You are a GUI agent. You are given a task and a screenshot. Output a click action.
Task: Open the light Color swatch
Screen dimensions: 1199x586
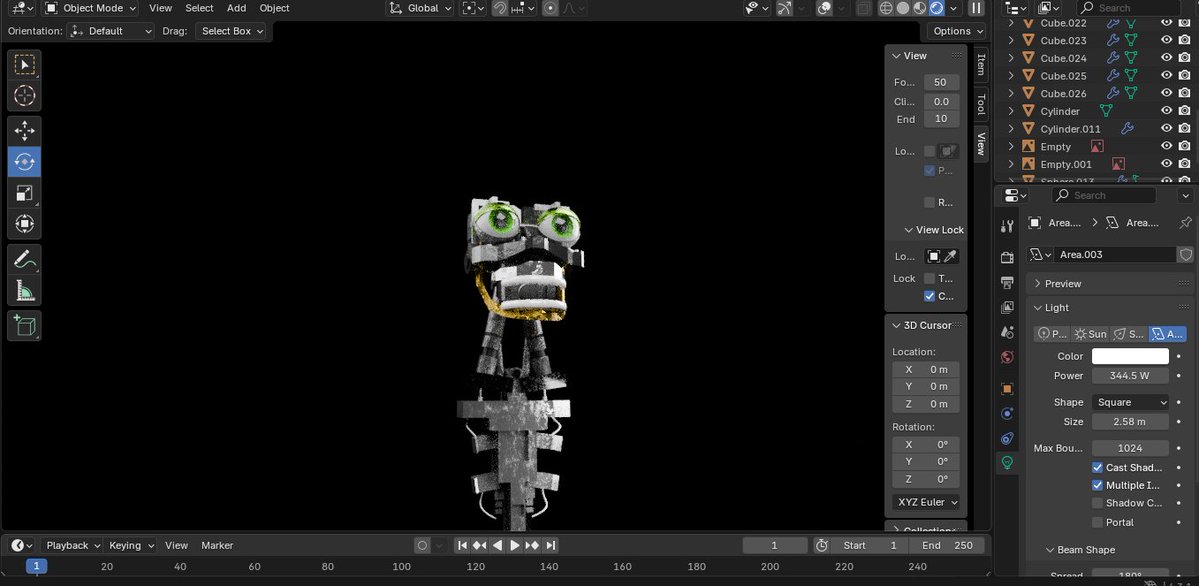[1130, 356]
